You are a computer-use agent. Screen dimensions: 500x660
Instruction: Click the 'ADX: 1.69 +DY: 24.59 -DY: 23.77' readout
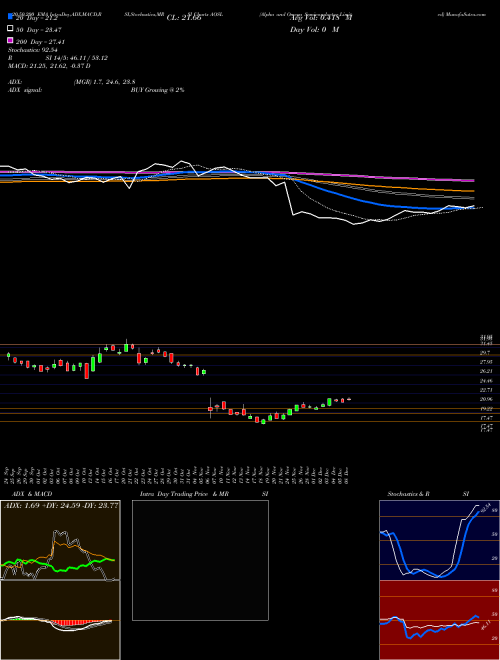coord(61,505)
